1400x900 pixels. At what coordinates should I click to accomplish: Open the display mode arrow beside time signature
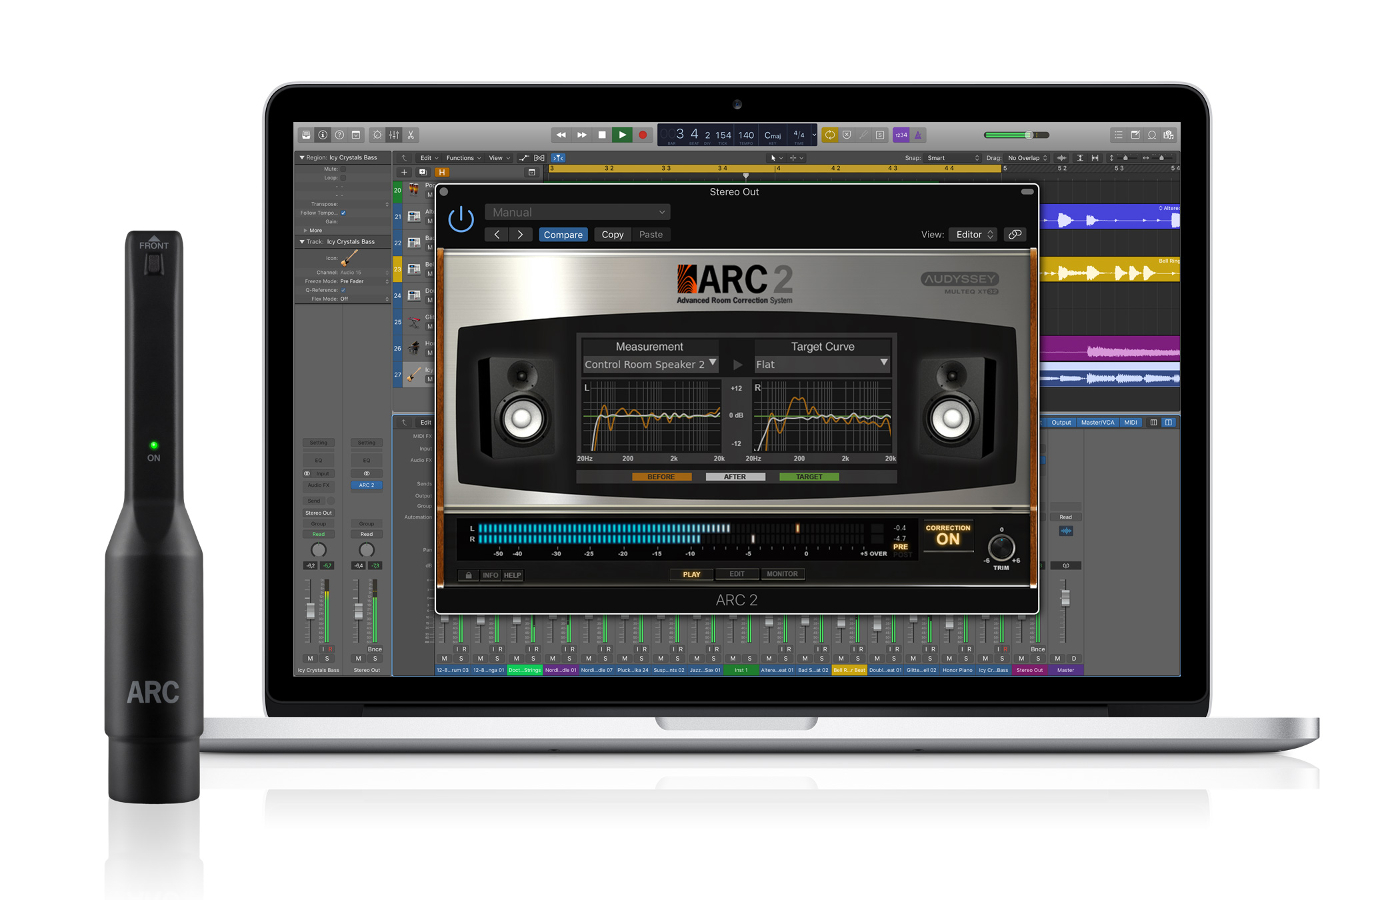pos(814,135)
